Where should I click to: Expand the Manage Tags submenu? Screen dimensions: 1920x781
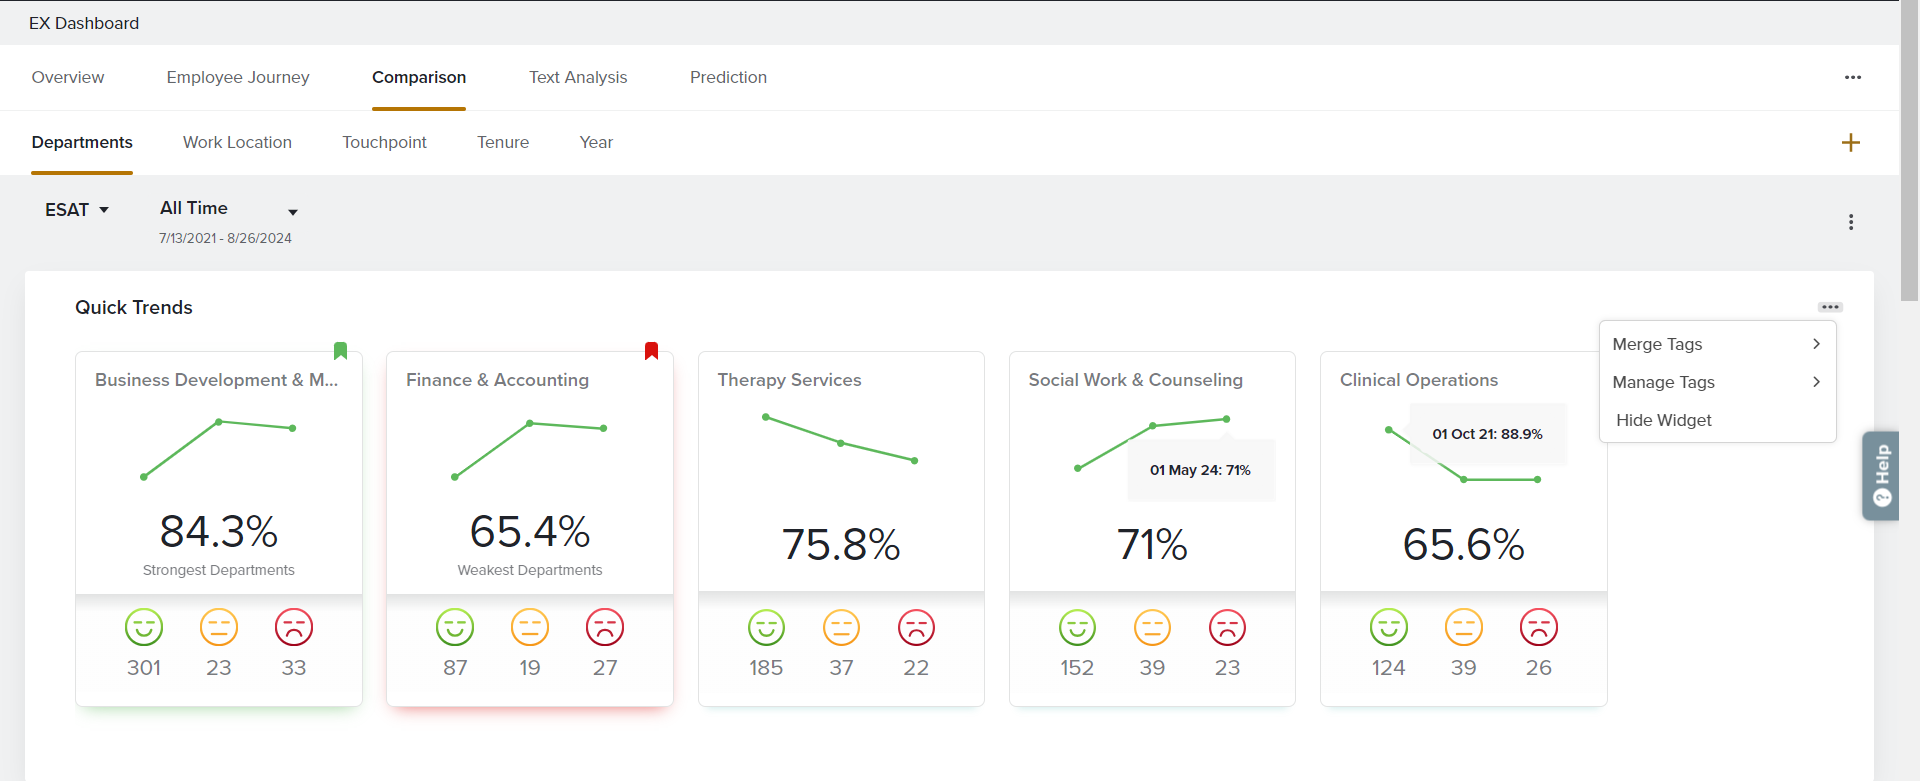pyautogui.click(x=1716, y=382)
